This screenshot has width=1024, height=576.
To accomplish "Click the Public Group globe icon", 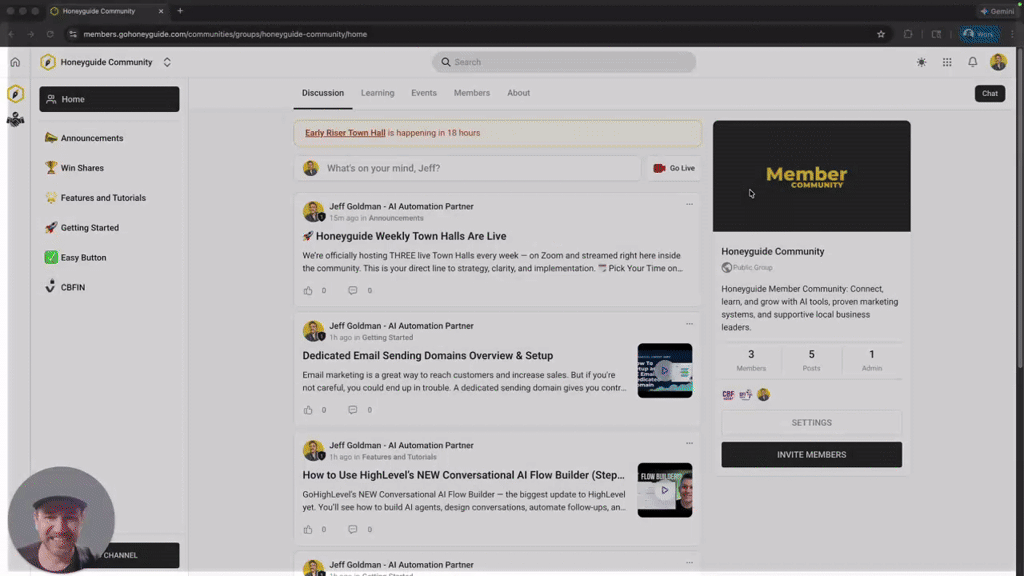I will point(726,268).
